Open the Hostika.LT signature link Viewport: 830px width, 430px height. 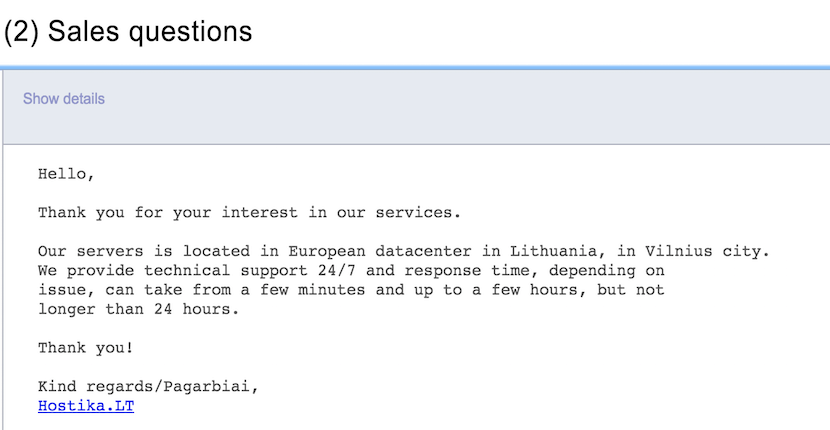pos(86,406)
